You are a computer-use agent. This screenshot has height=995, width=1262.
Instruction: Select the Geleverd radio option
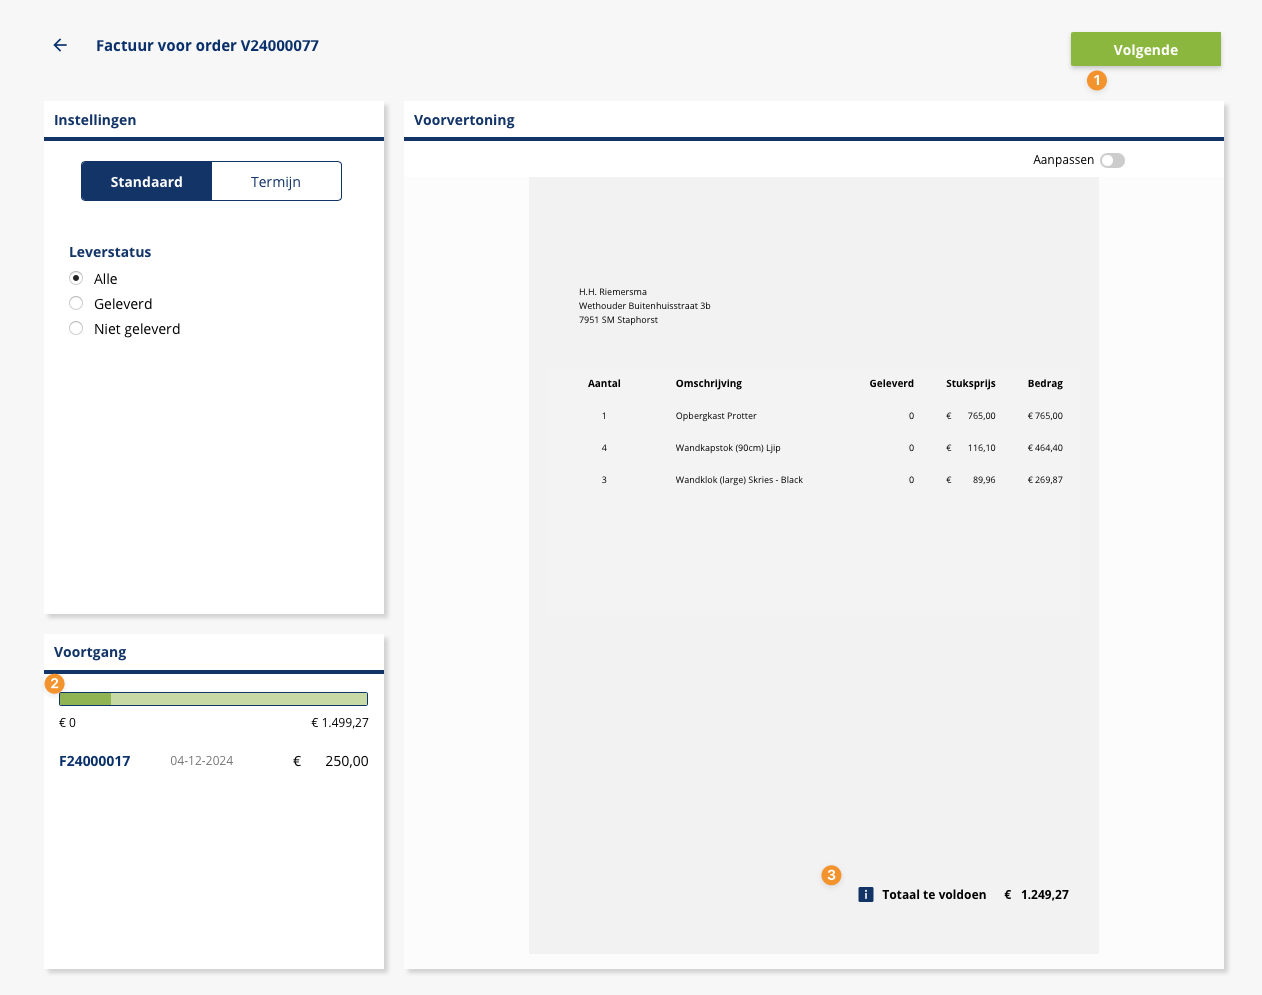pyautogui.click(x=76, y=303)
